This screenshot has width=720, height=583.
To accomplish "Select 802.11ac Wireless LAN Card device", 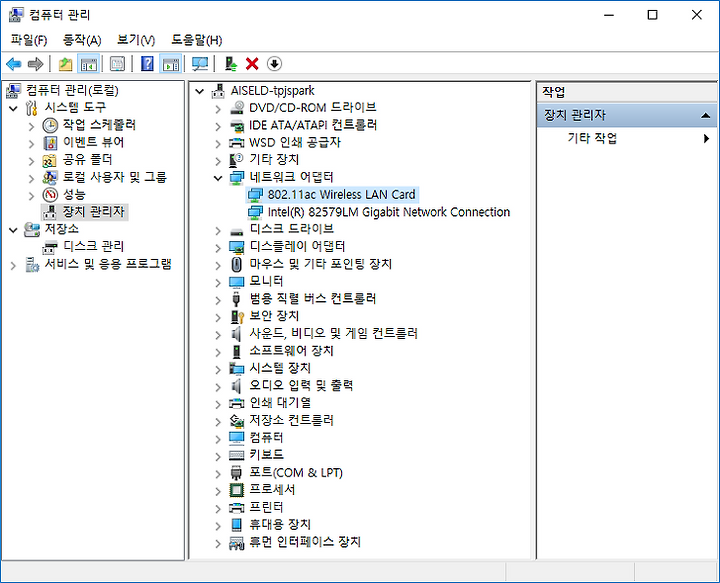I will coord(341,195).
